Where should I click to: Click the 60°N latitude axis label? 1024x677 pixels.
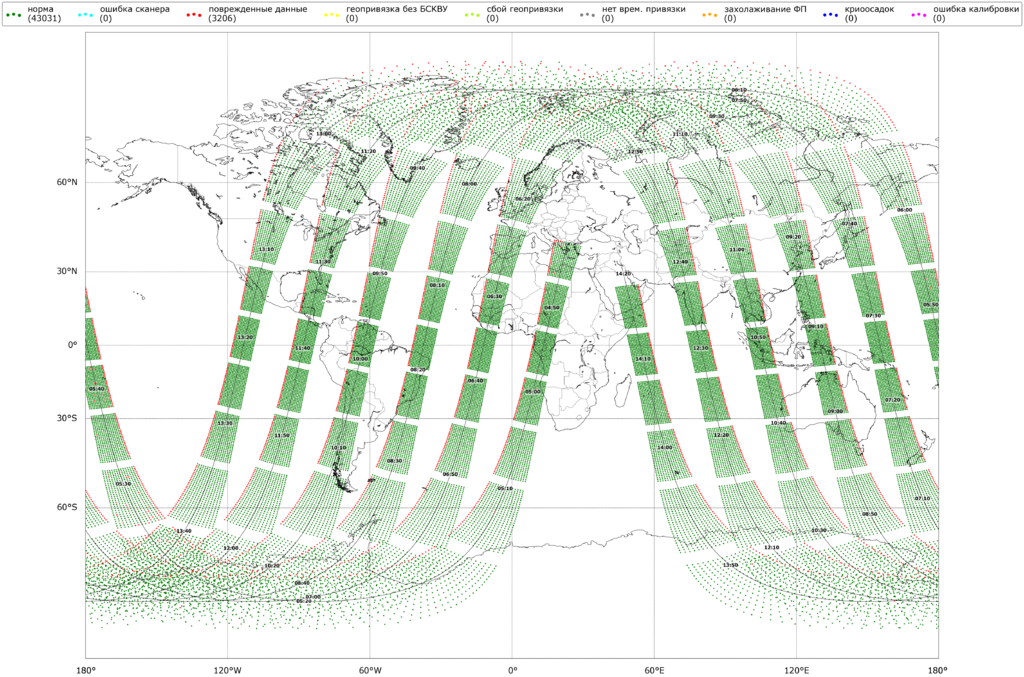(x=67, y=183)
